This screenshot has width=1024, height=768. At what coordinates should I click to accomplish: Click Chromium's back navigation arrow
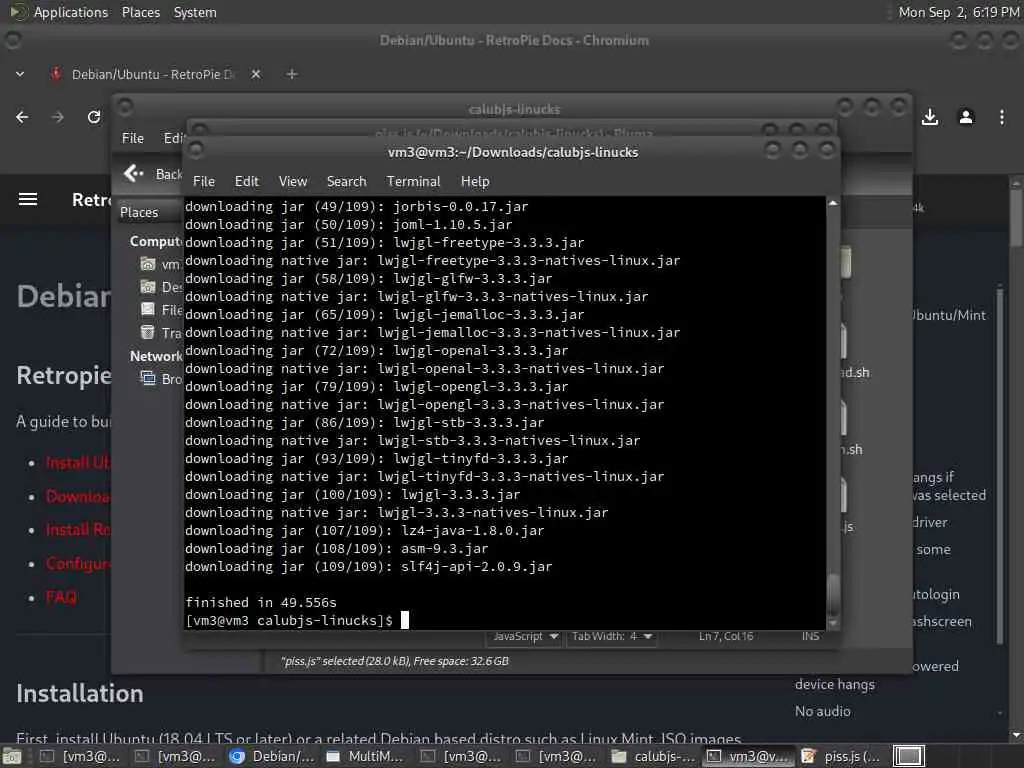(x=22, y=117)
